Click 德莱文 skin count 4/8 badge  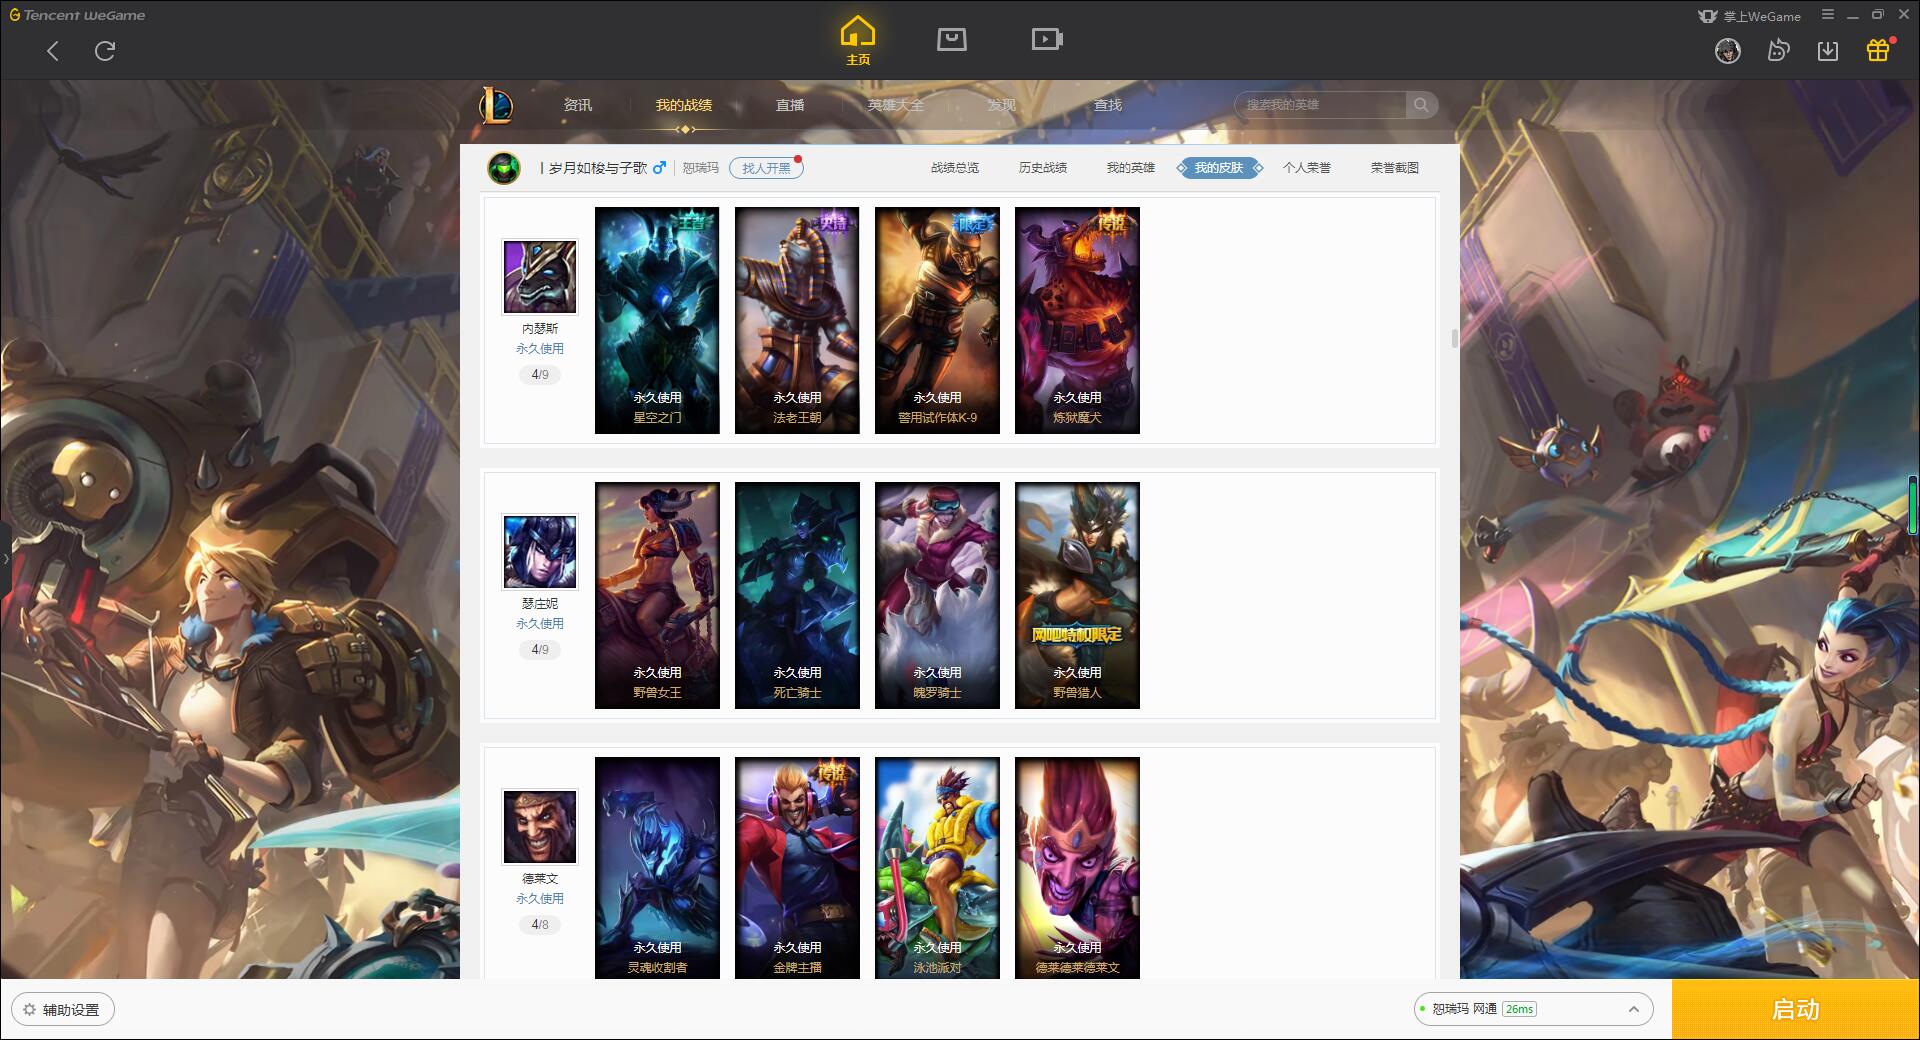coord(540,925)
